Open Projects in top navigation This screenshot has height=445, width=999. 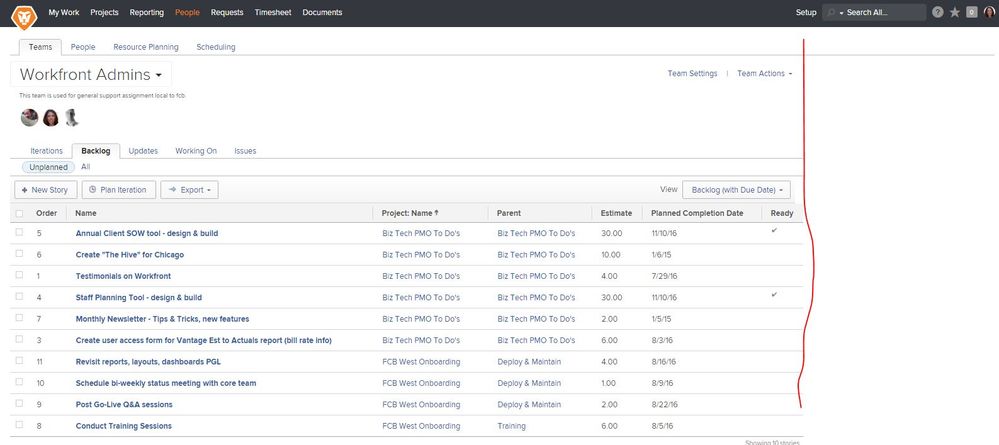(104, 12)
